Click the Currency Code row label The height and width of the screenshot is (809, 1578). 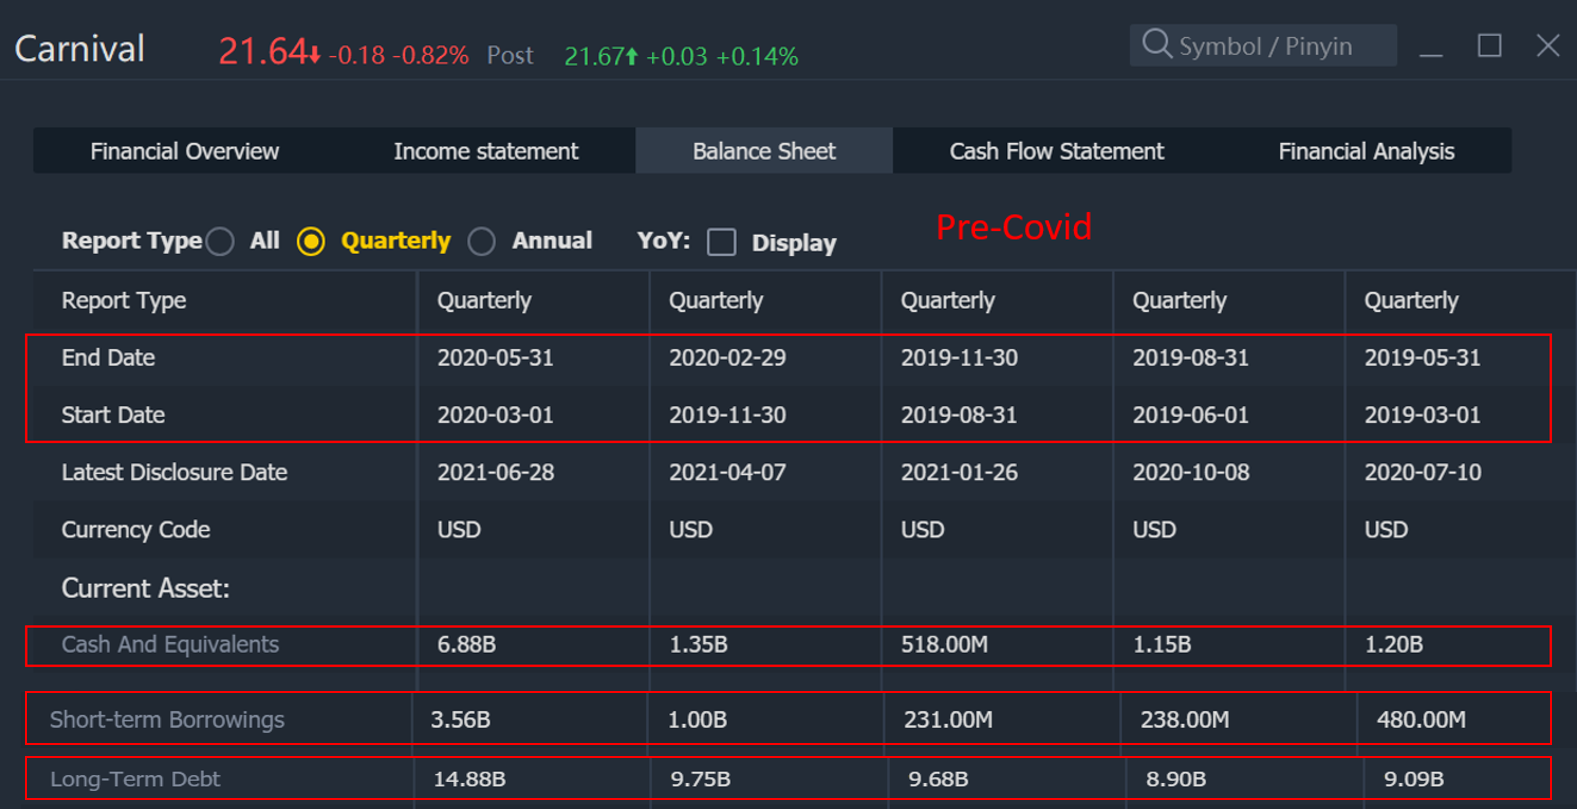pyautogui.click(x=136, y=529)
